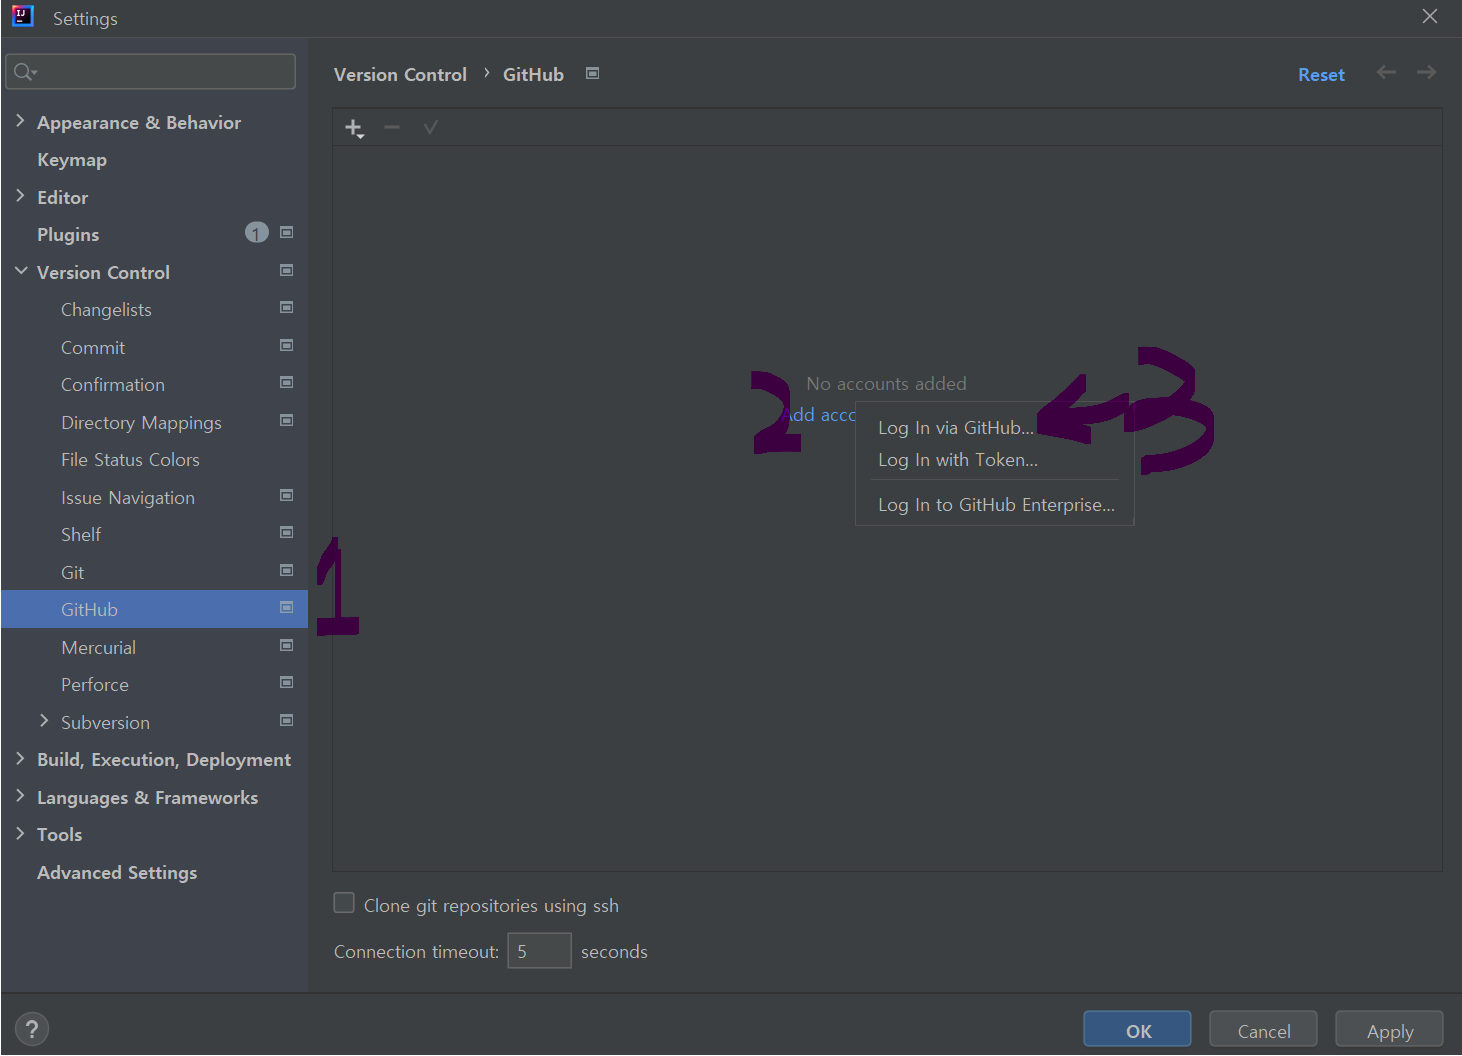The height and width of the screenshot is (1056, 1462).
Task: Expand the Tools section
Action: [20, 833]
